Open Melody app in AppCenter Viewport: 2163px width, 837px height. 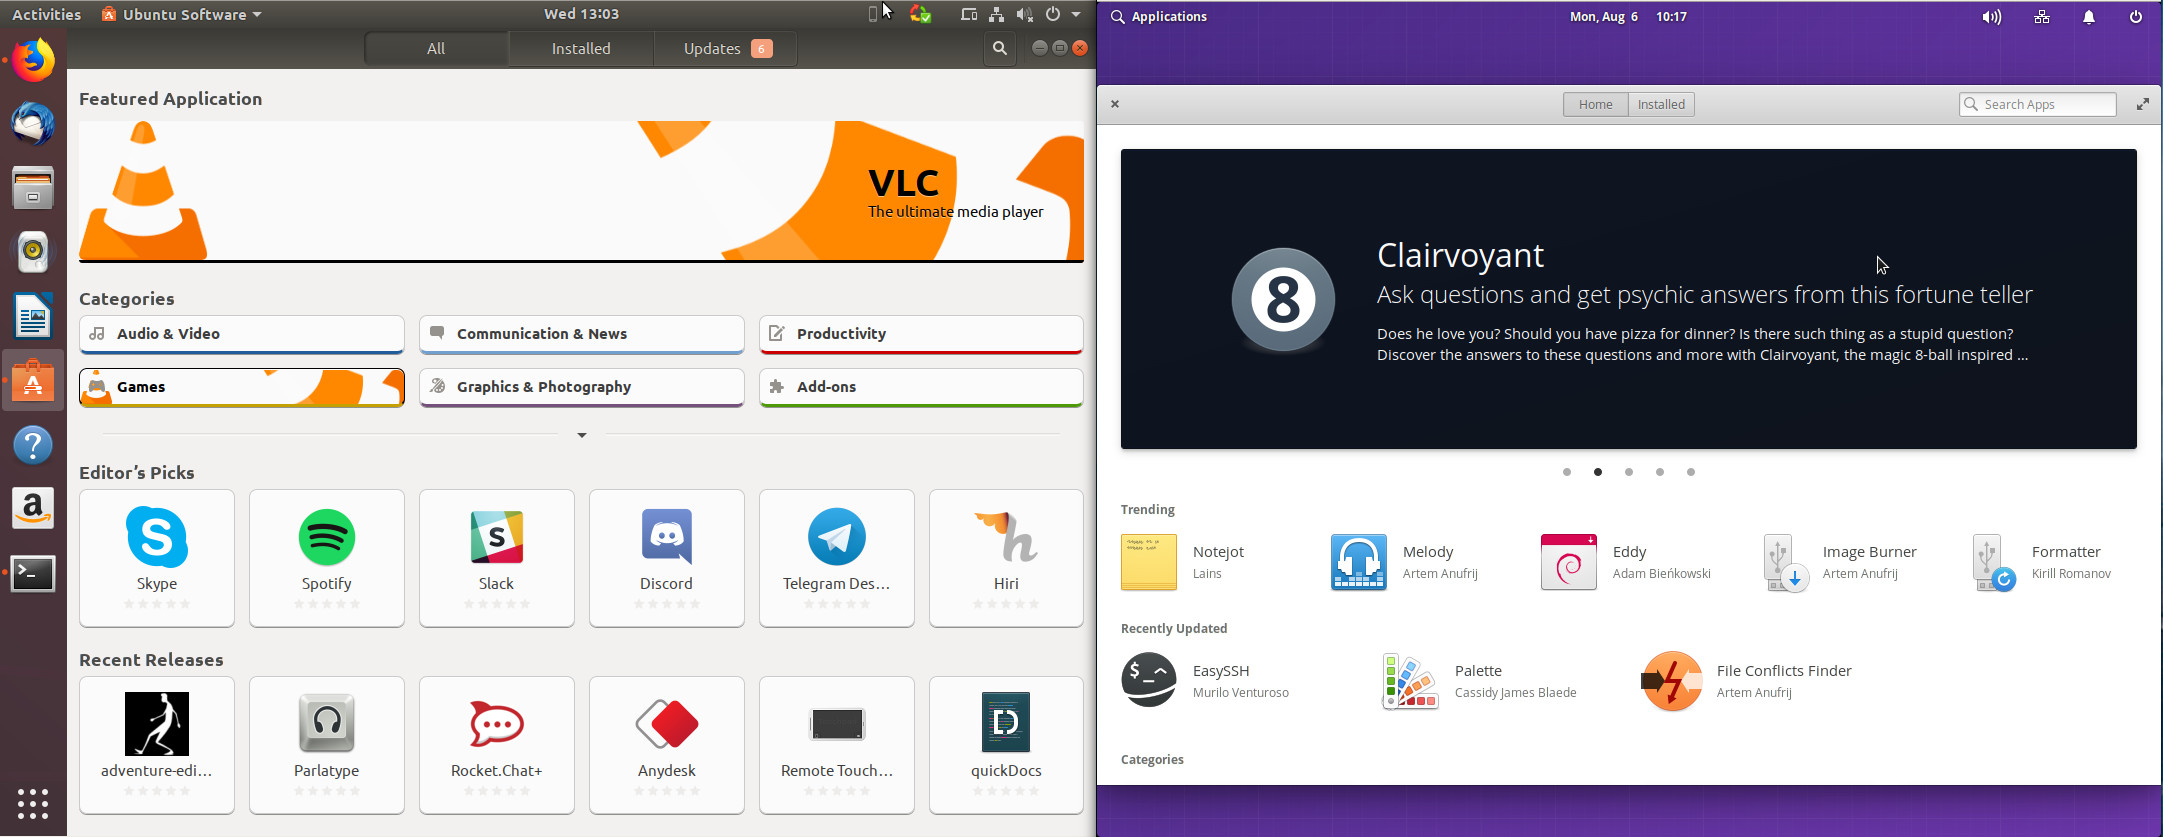pos(1405,562)
